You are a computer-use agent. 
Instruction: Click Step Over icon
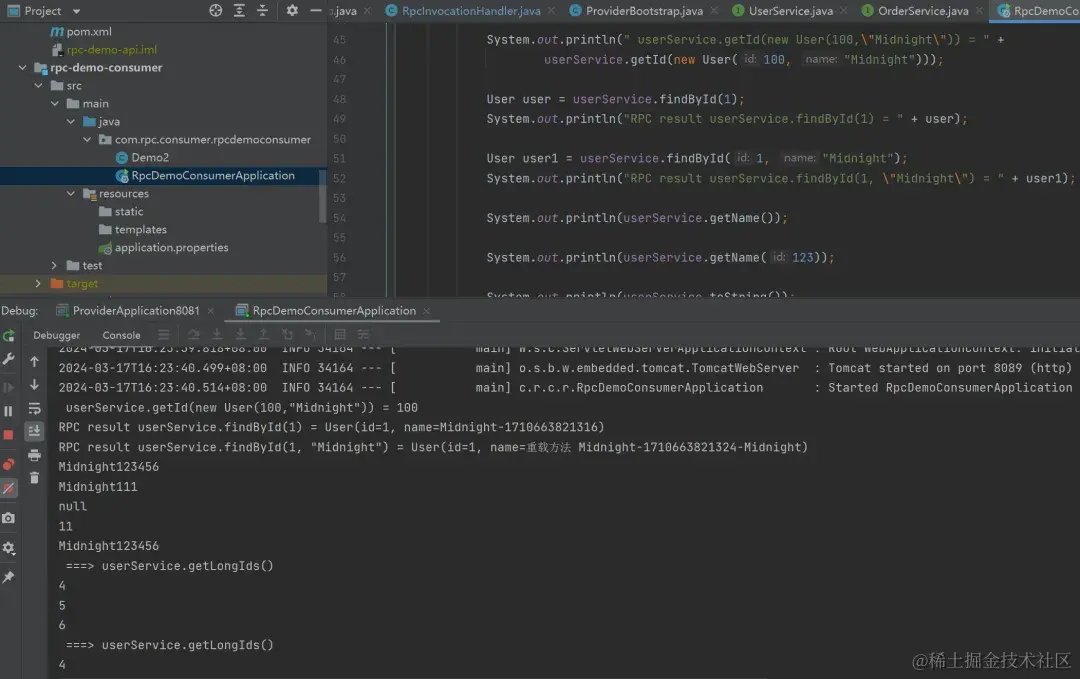(194, 335)
